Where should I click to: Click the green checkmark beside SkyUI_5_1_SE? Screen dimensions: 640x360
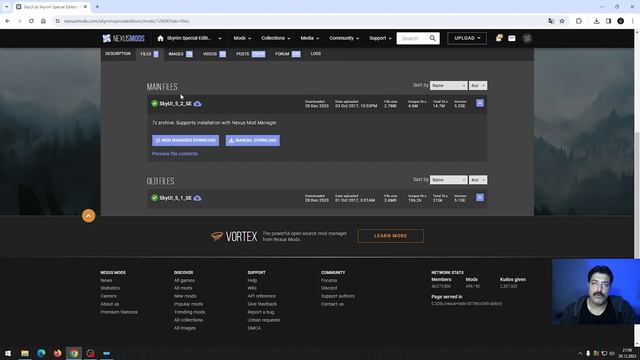pos(154,198)
